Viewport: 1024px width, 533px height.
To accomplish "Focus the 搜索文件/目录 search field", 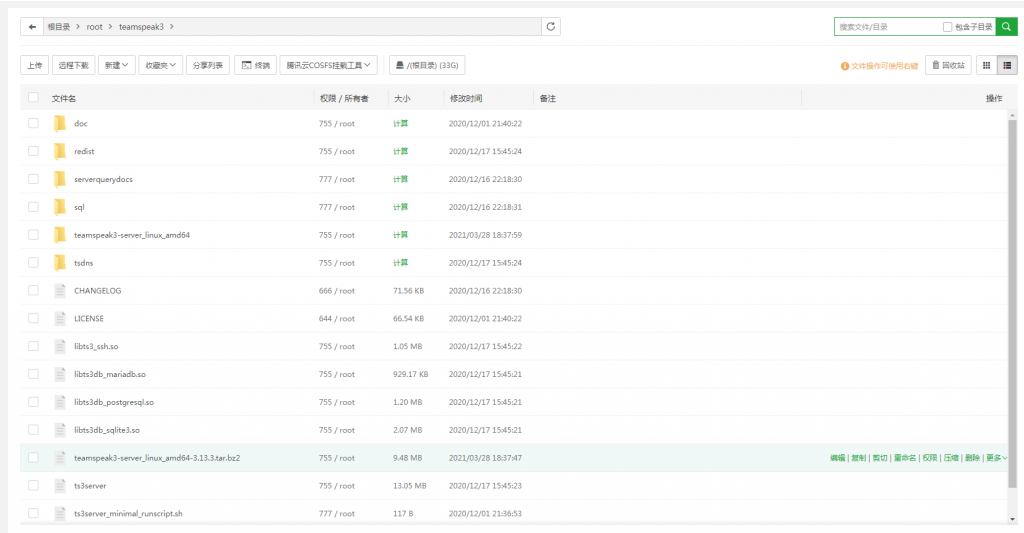I will (x=888, y=27).
